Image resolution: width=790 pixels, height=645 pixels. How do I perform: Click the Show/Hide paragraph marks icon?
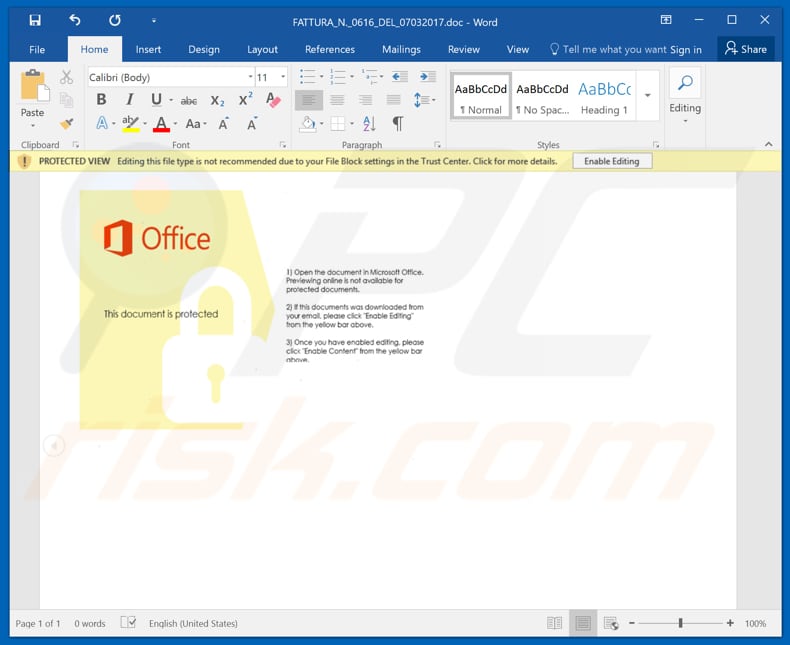point(398,123)
